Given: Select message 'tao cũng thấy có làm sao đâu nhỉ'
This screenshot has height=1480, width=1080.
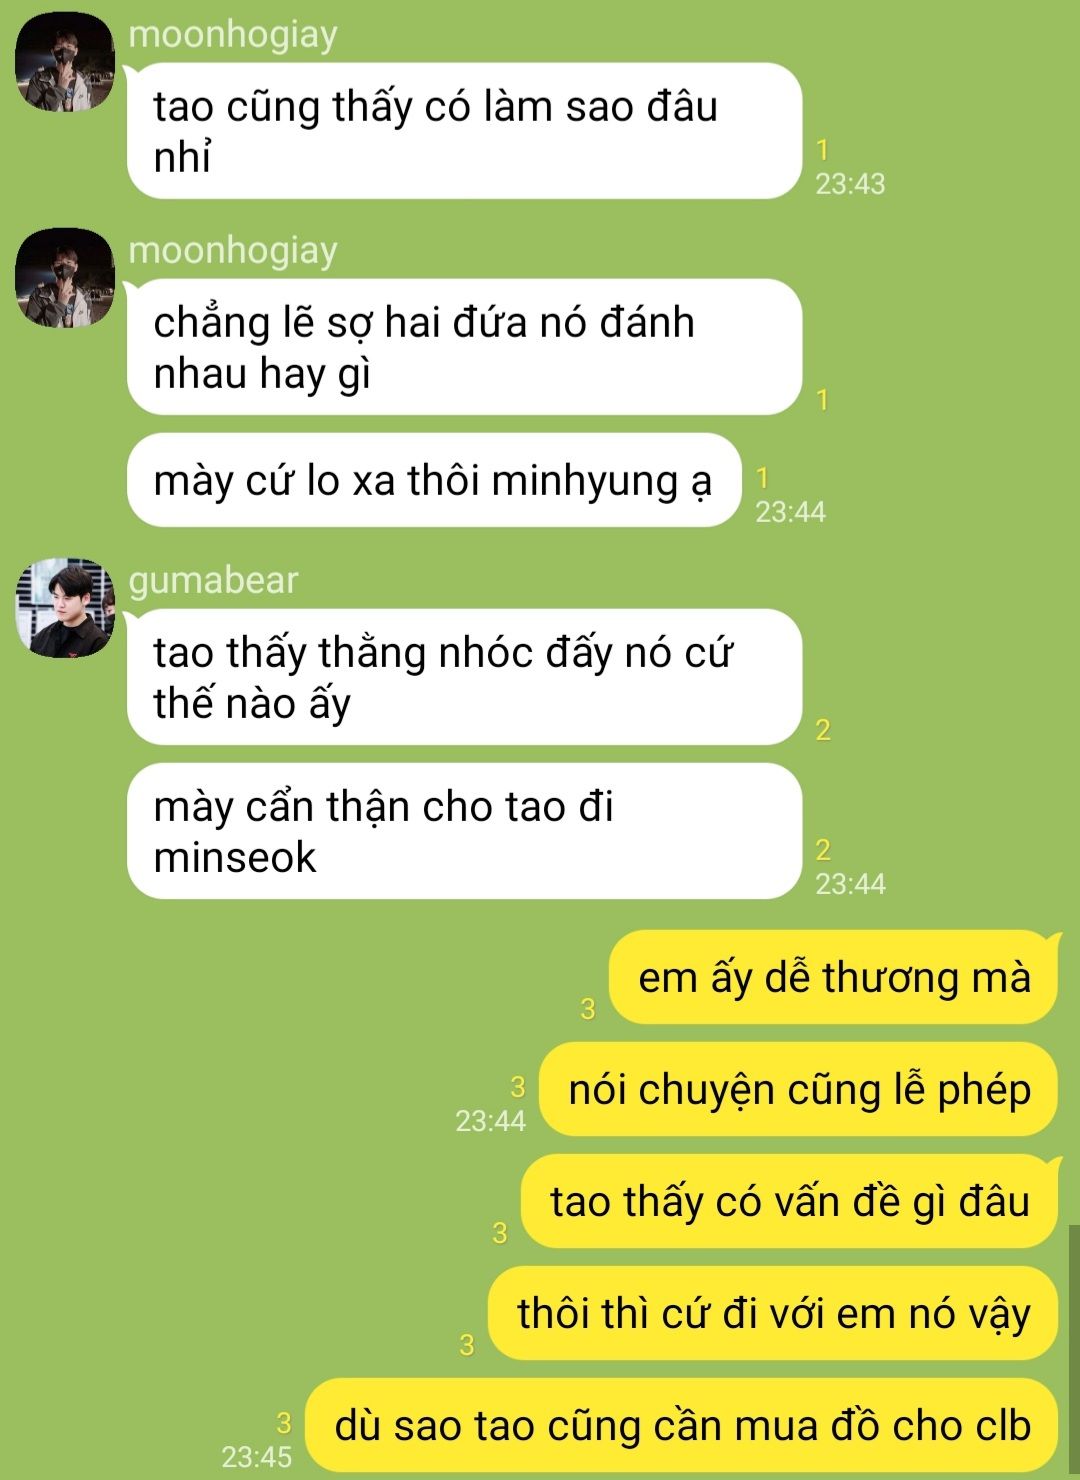Looking at the screenshot, I should (x=465, y=131).
